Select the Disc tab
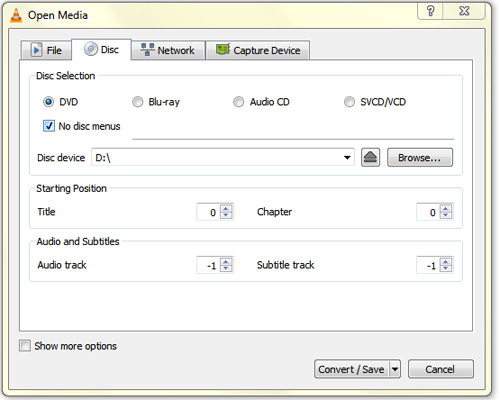 (101, 50)
